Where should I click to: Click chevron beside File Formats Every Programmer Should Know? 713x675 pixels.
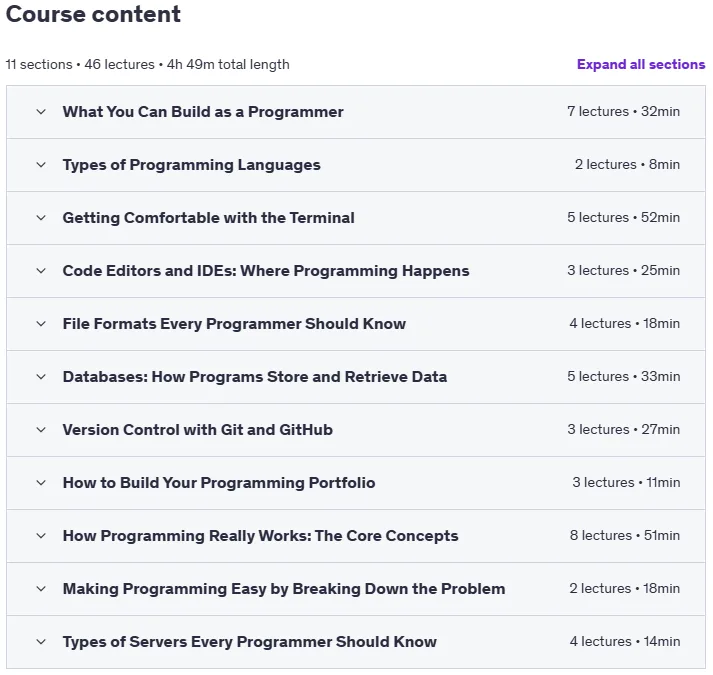point(41,324)
